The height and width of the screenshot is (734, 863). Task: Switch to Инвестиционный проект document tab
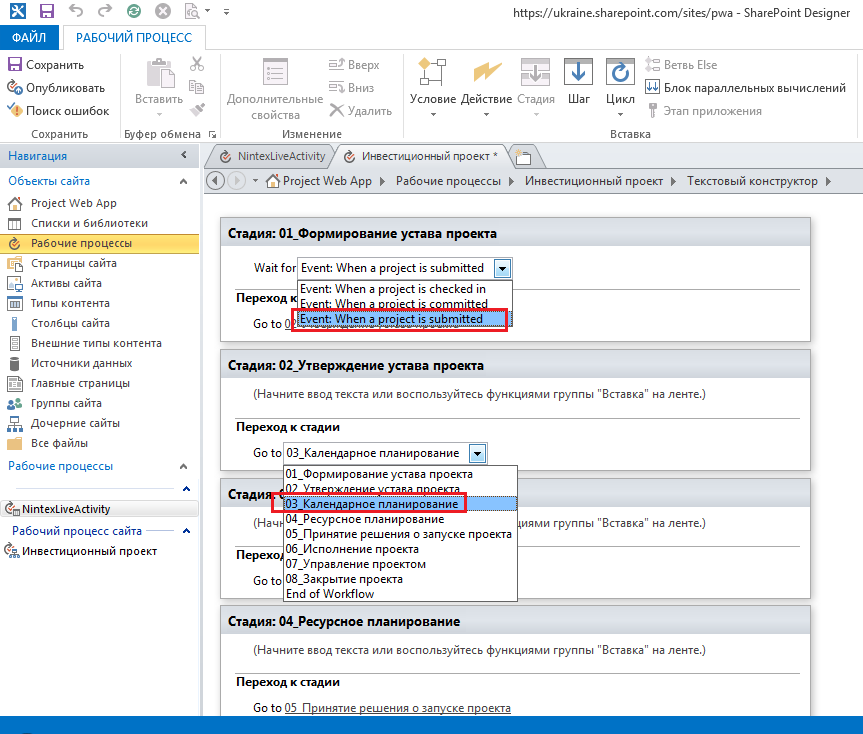[421, 156]
